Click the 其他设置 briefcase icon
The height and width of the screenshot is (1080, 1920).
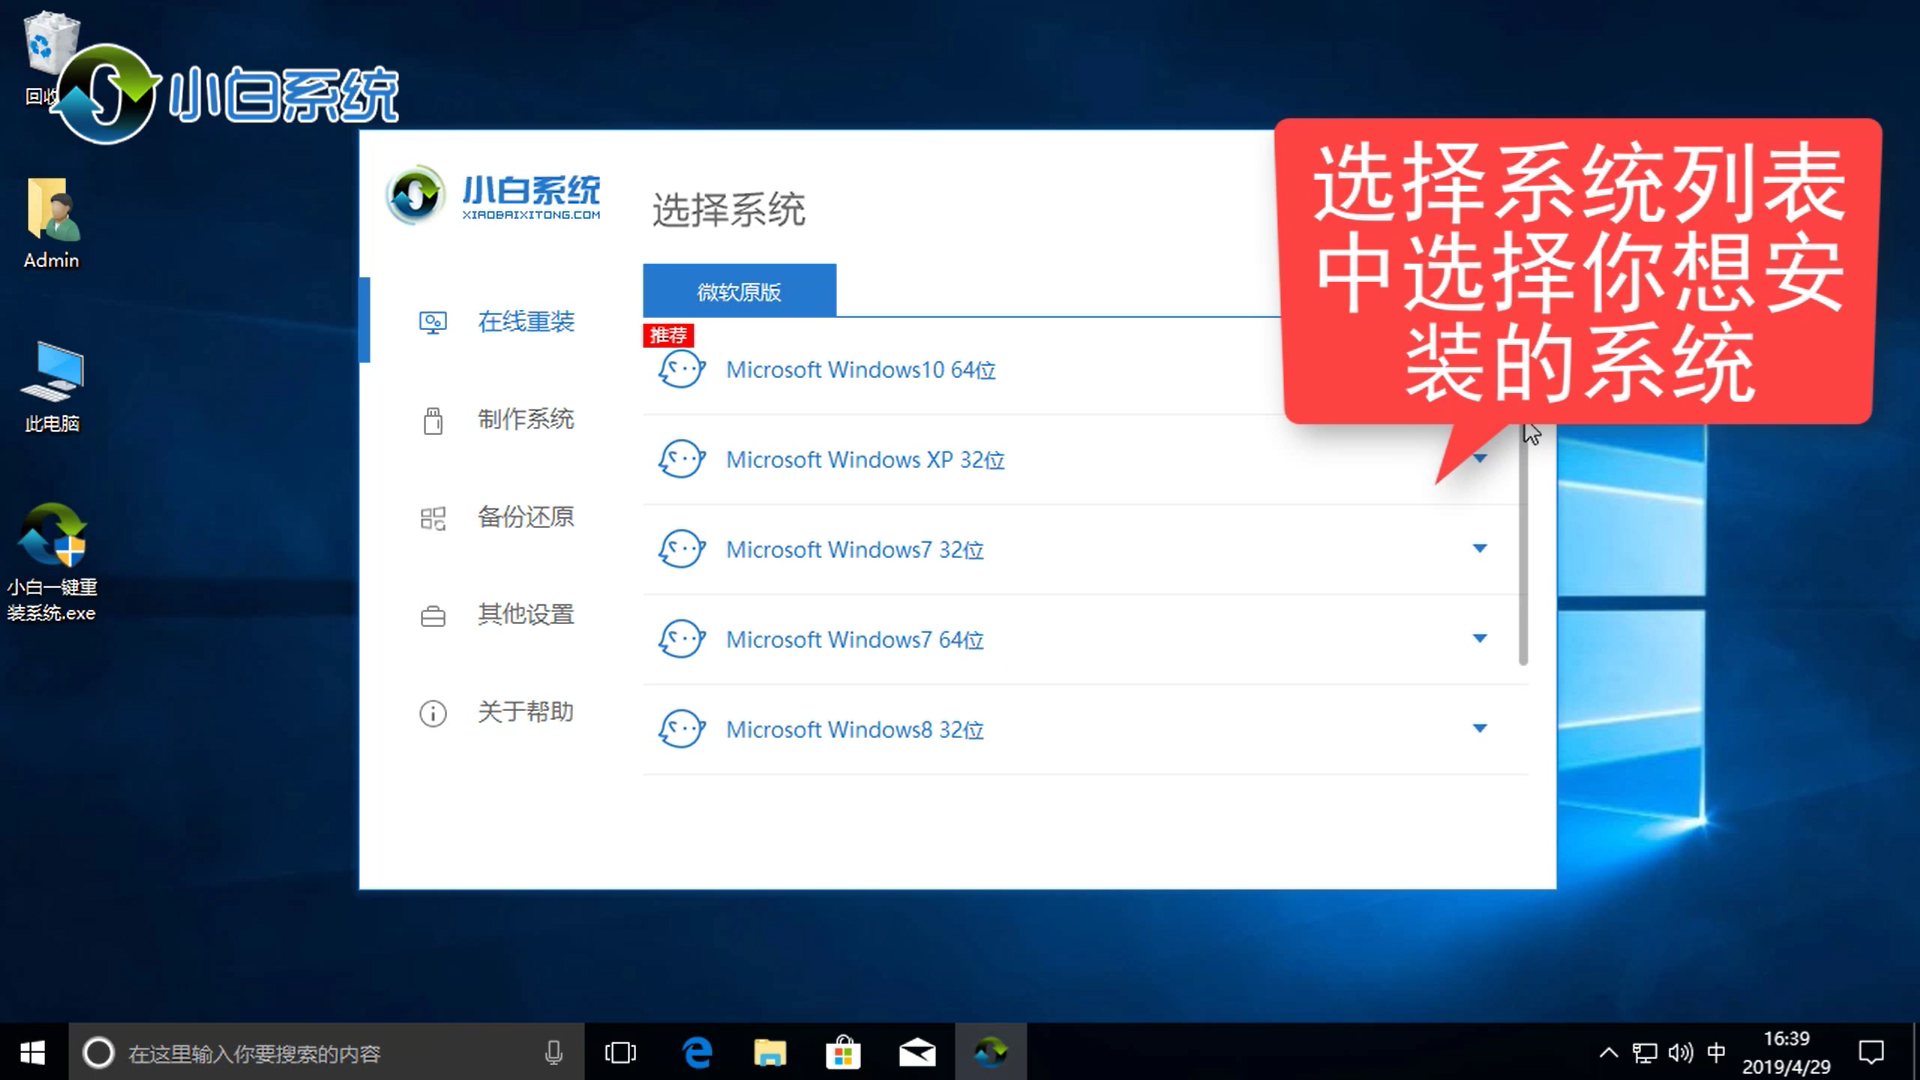[432, 616]
